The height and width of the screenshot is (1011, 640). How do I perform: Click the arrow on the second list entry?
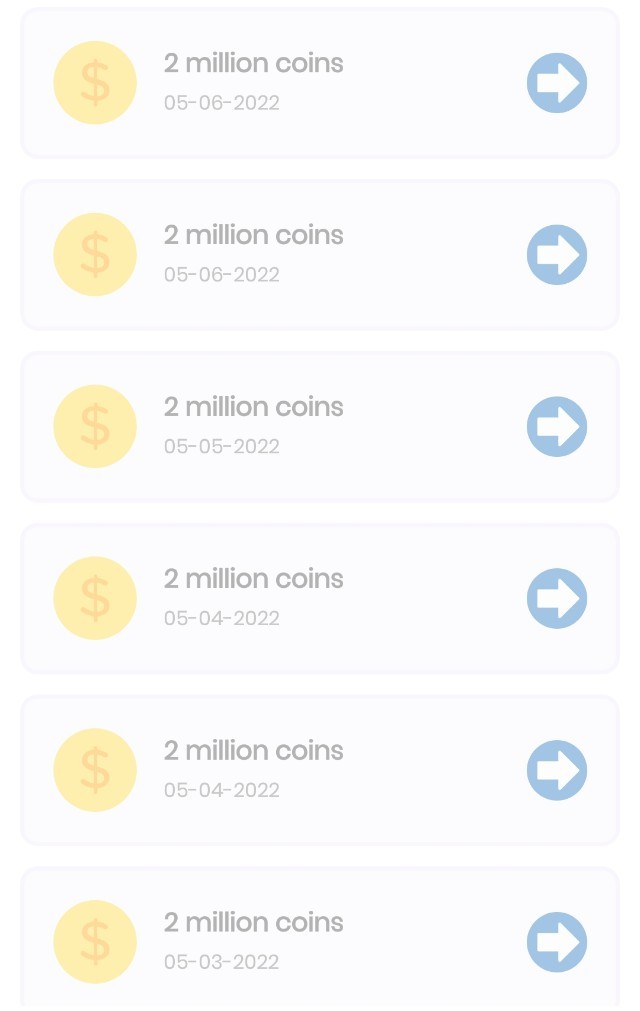pyautogui.click(x=557, y=255)
